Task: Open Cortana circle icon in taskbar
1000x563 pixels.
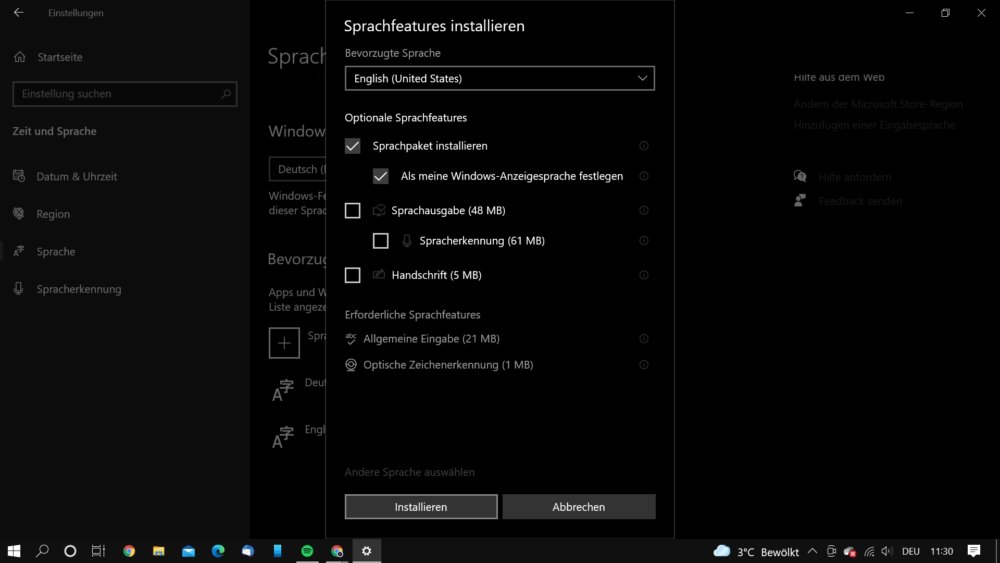Action: (x=70, y=551)
